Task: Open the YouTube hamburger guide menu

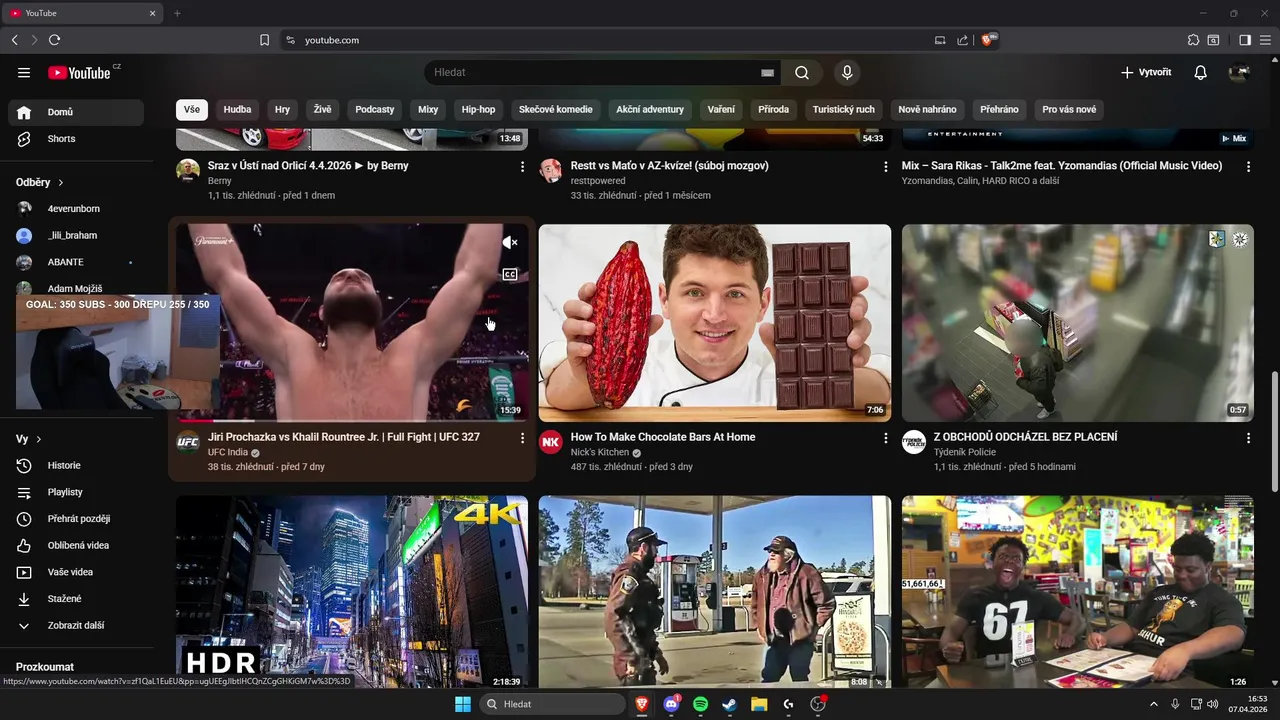Action: 24,72
